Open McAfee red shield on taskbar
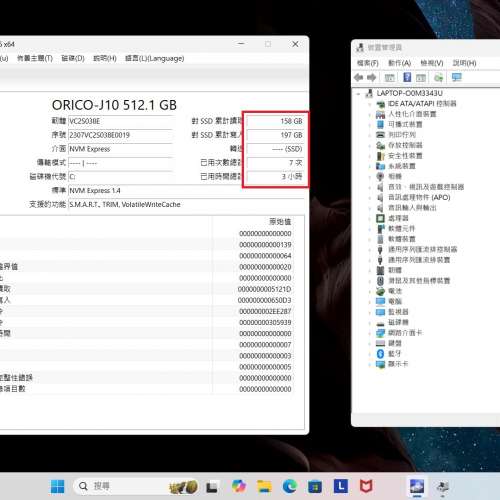 366,486
